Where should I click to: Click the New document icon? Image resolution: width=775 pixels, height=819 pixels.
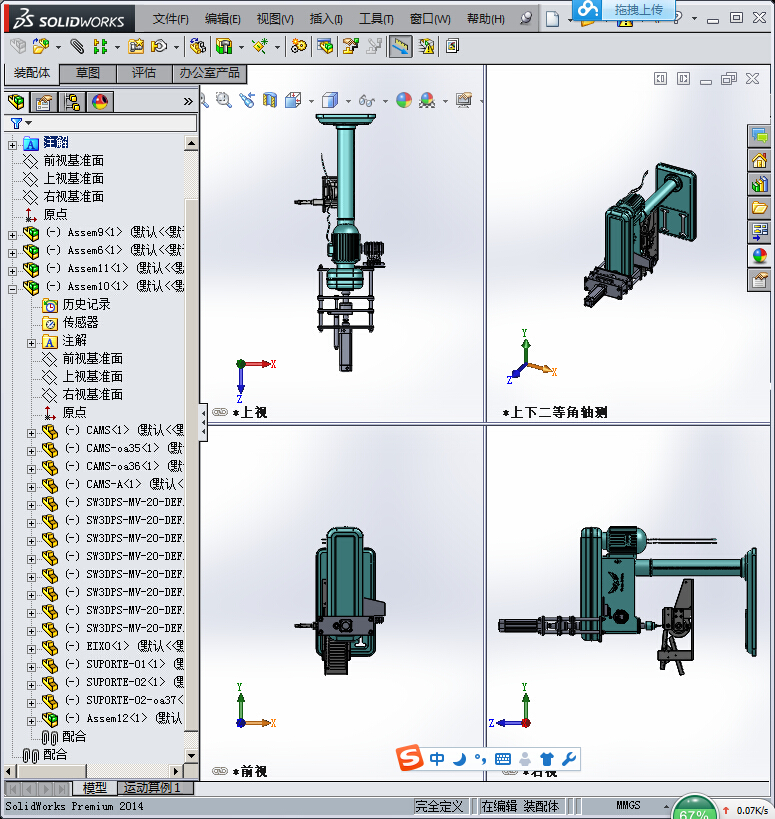[x=553, y=19]
